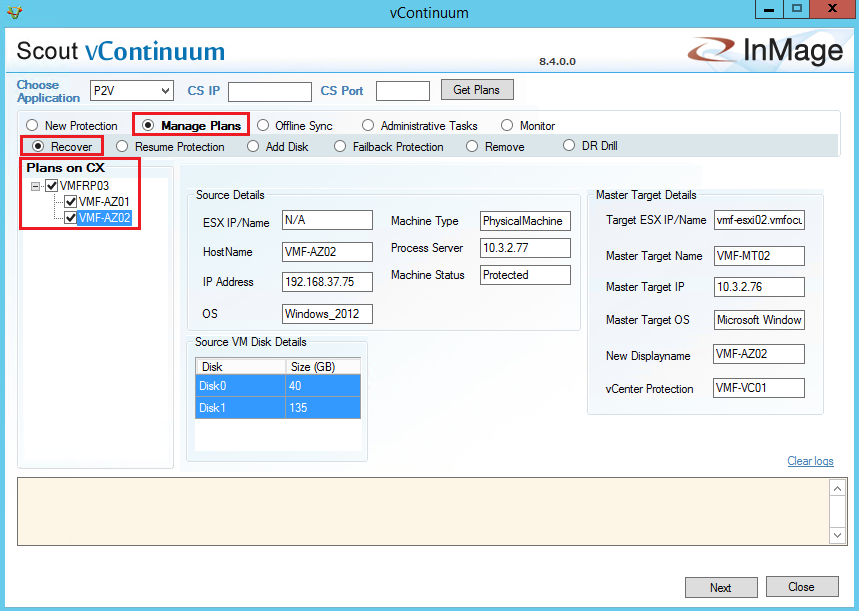Image resolution: width=859 pixels, height=611 pixels.
Task: Select the Offline Sync option
Action: pos(264,126)
